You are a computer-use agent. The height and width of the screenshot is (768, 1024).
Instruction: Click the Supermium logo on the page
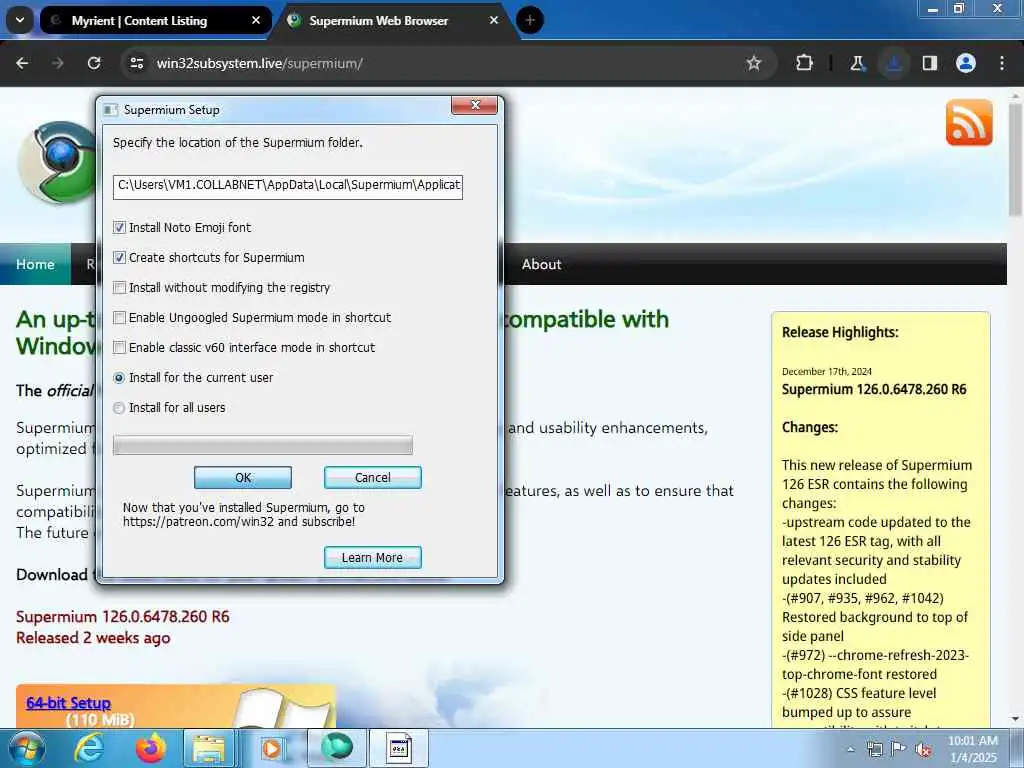59,163
